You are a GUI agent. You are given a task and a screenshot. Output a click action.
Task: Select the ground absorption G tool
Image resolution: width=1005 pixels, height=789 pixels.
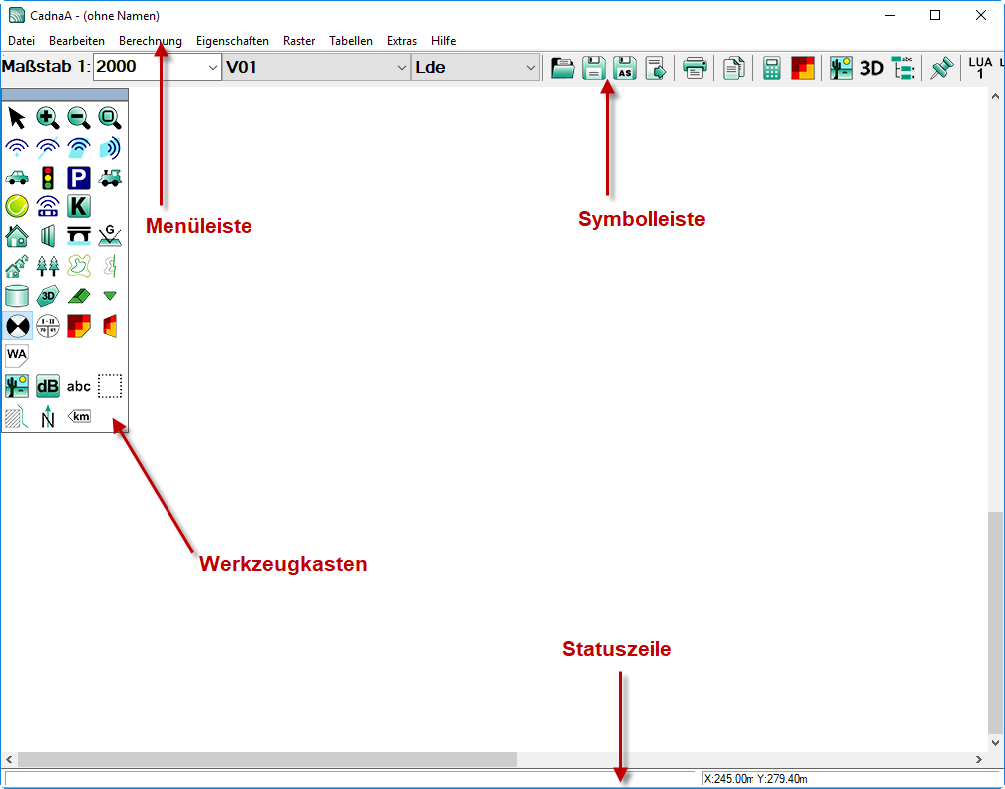click(x=110, y=237)
